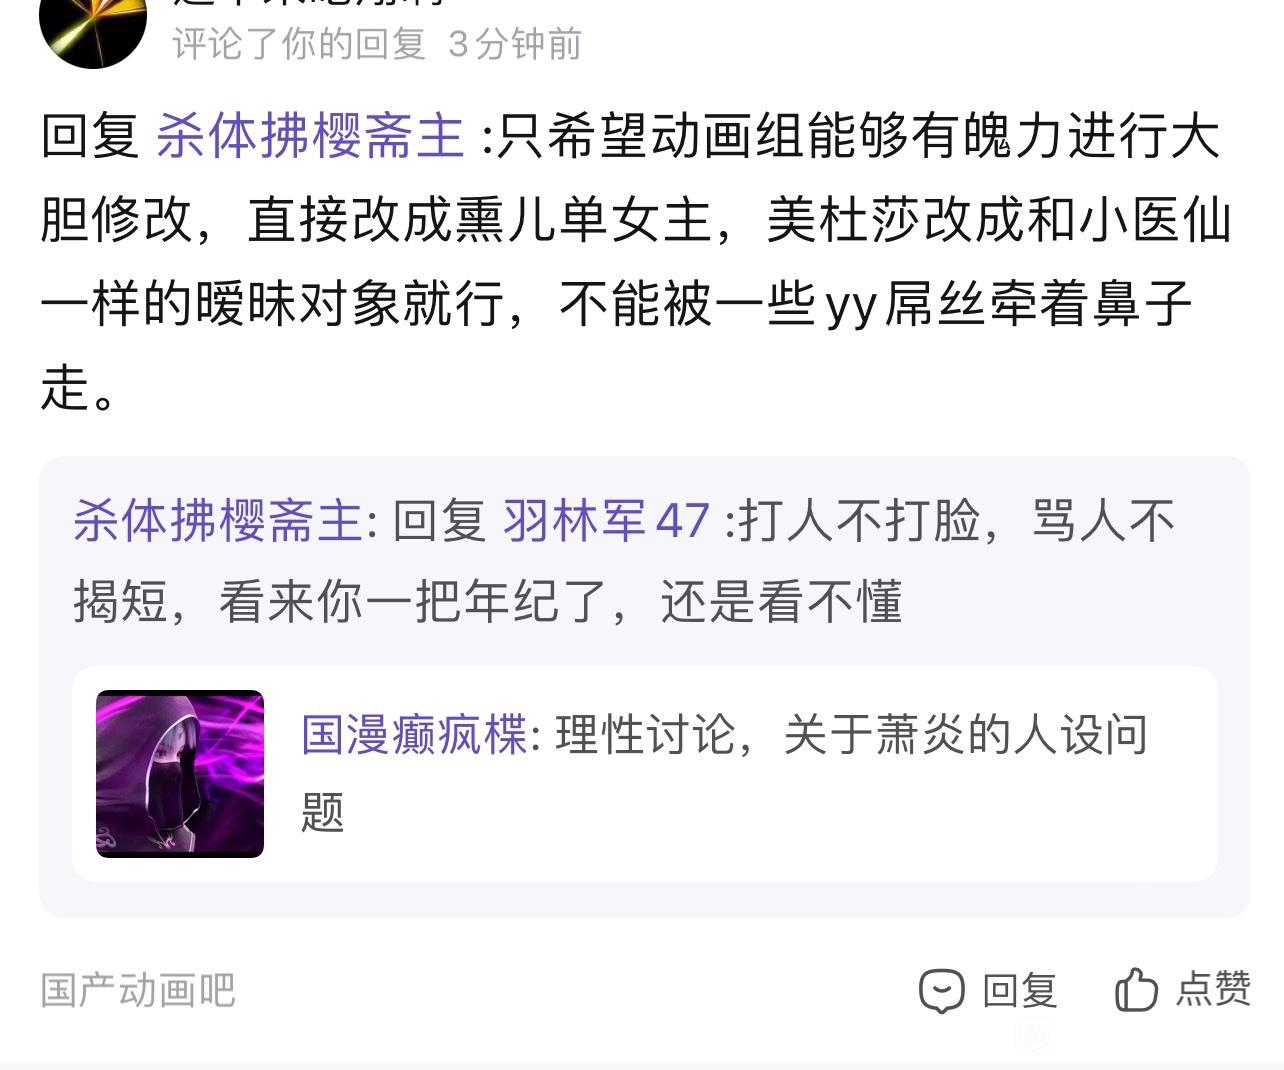Viewport: 1284px width, 1070px height.
Task: Tap the 3分钟前 timestamp
Action: click(514, 44)
